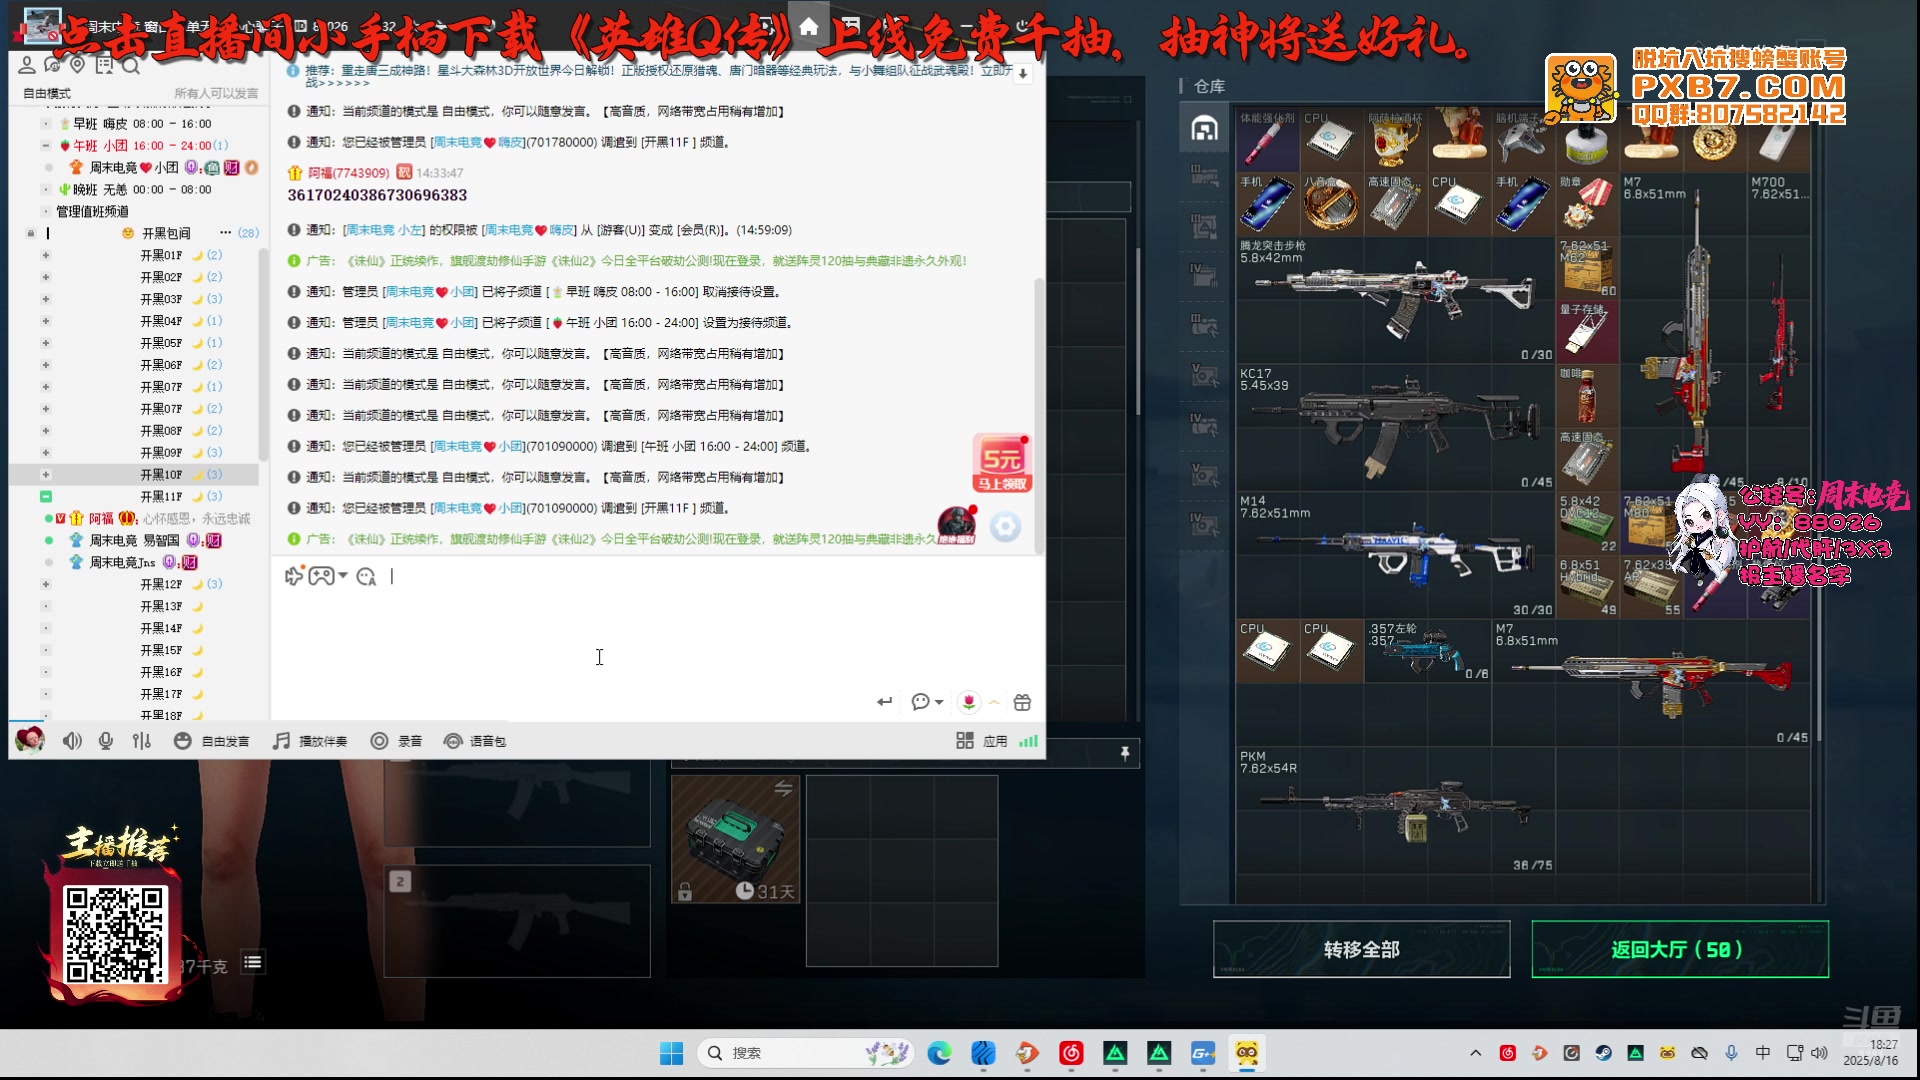Click the signal strength bars icon

tap(1028, 741)
